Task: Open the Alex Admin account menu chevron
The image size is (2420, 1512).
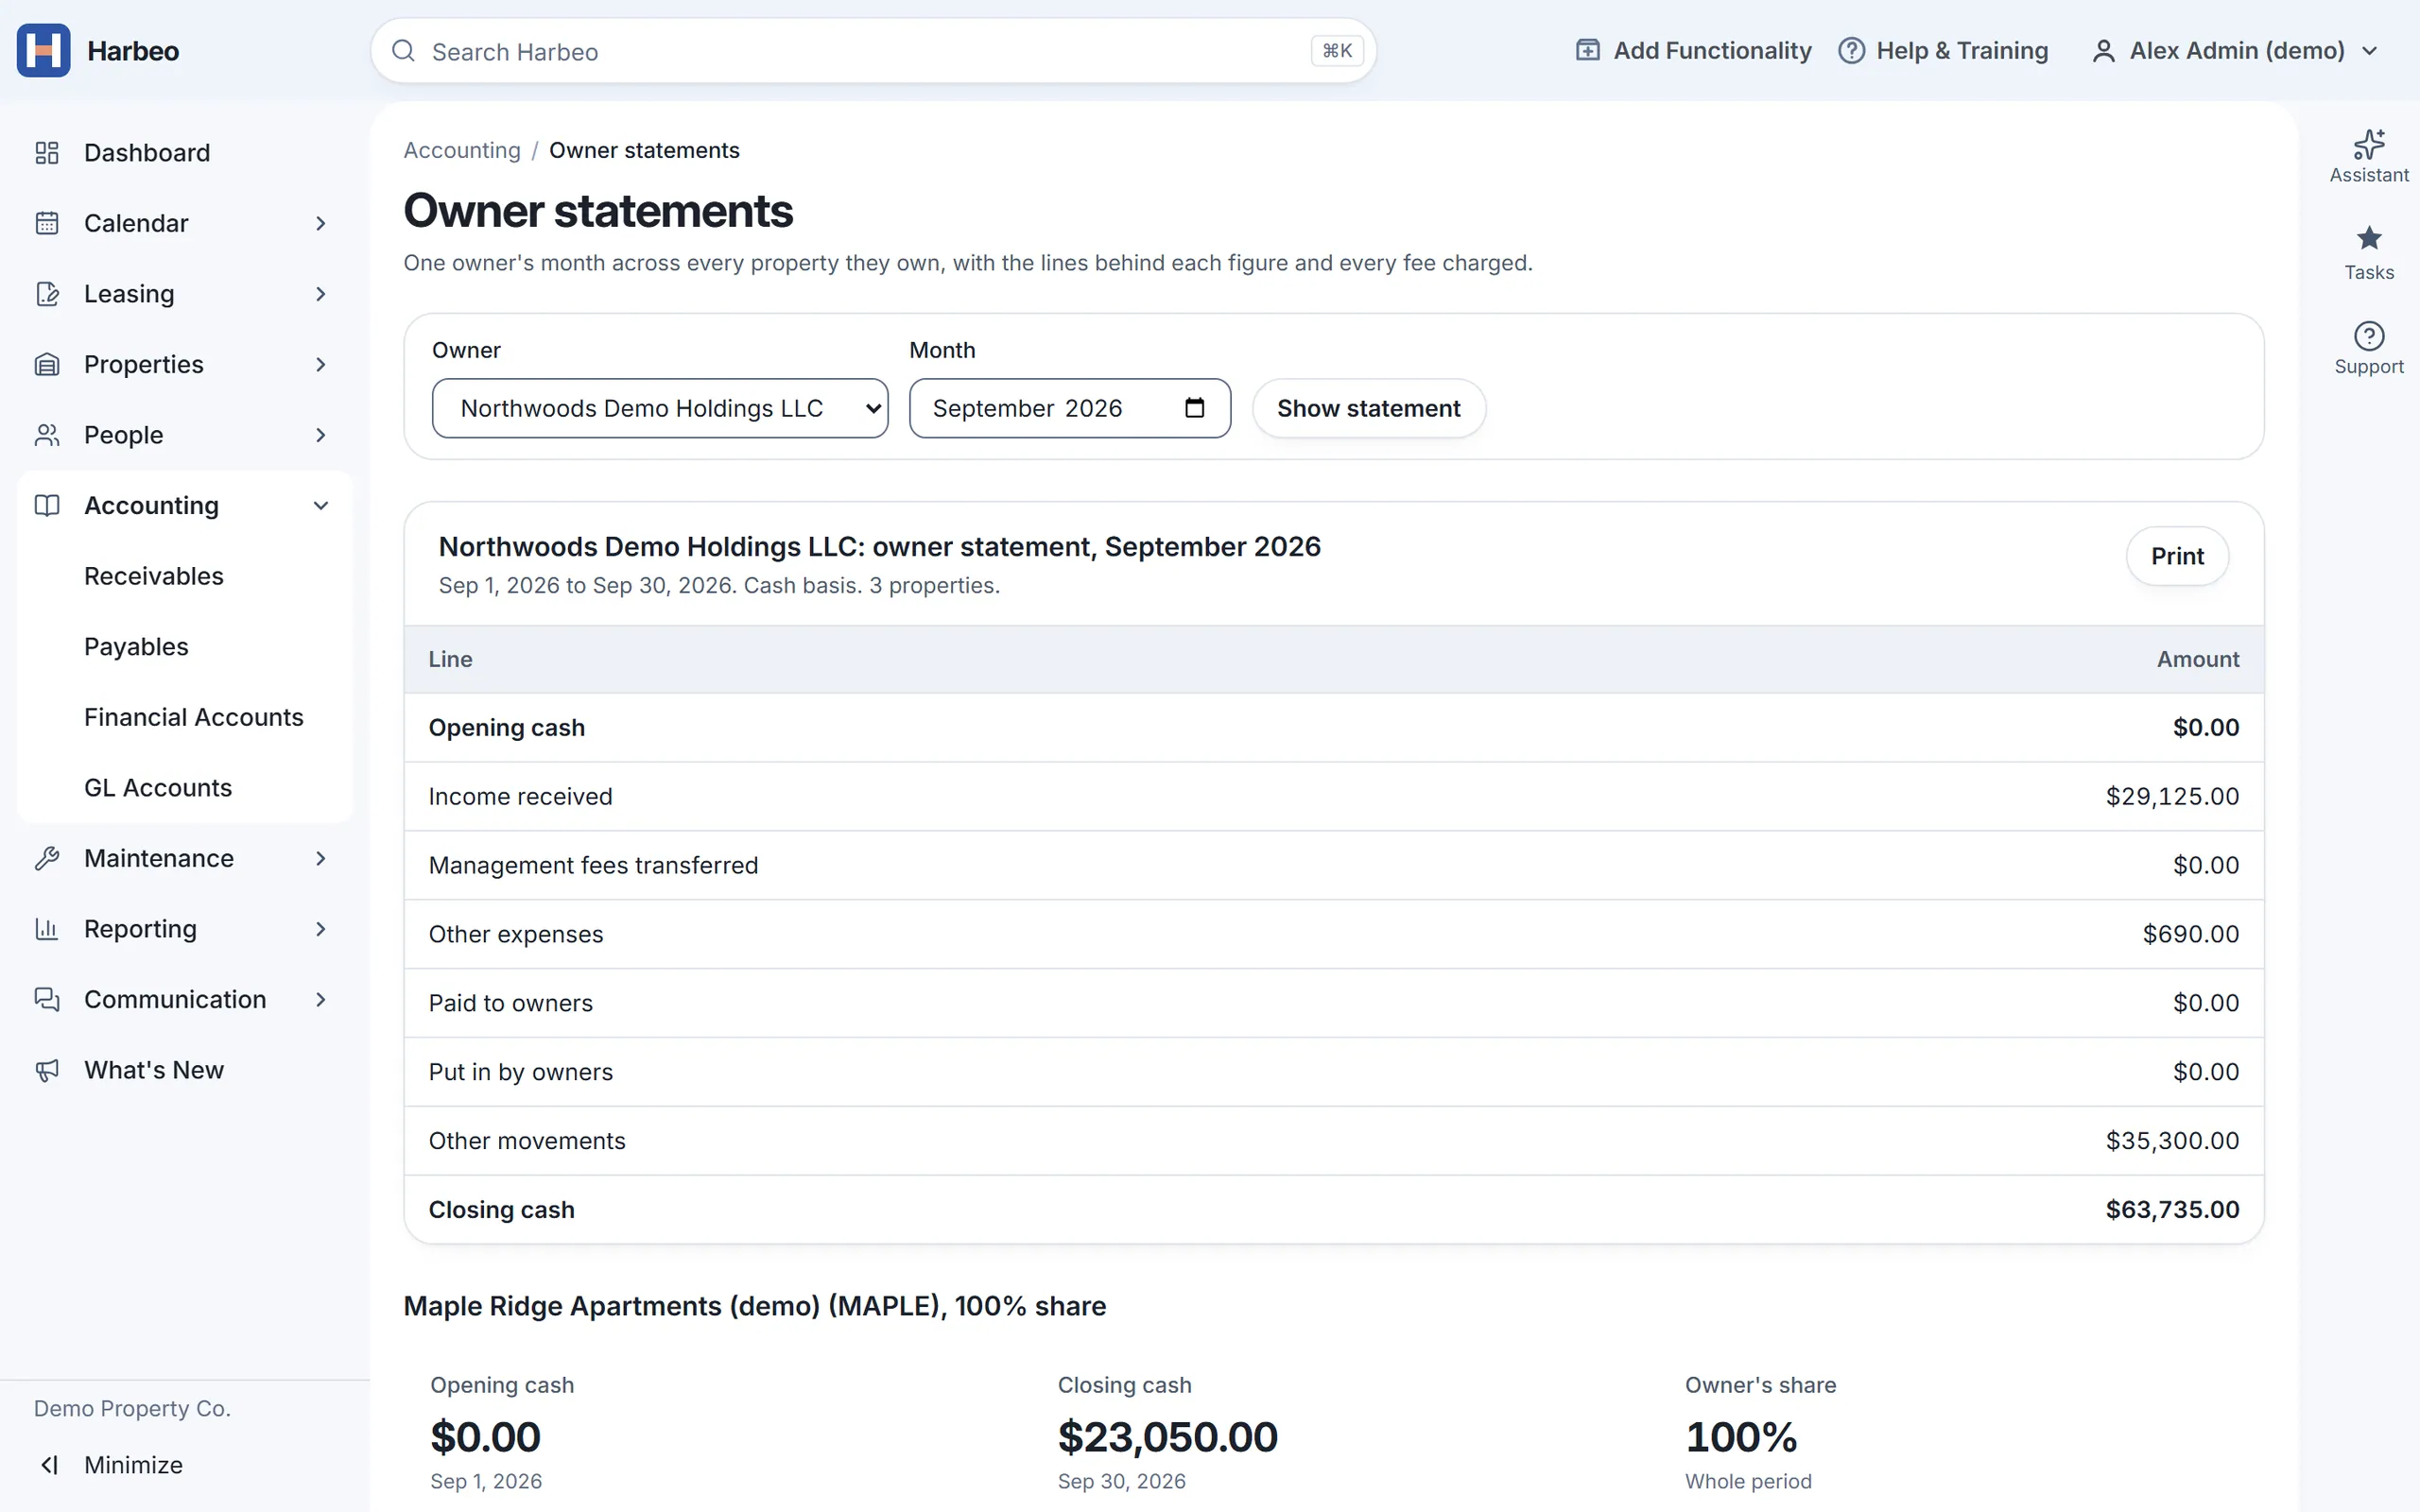Action: [x=2369, y=51]
